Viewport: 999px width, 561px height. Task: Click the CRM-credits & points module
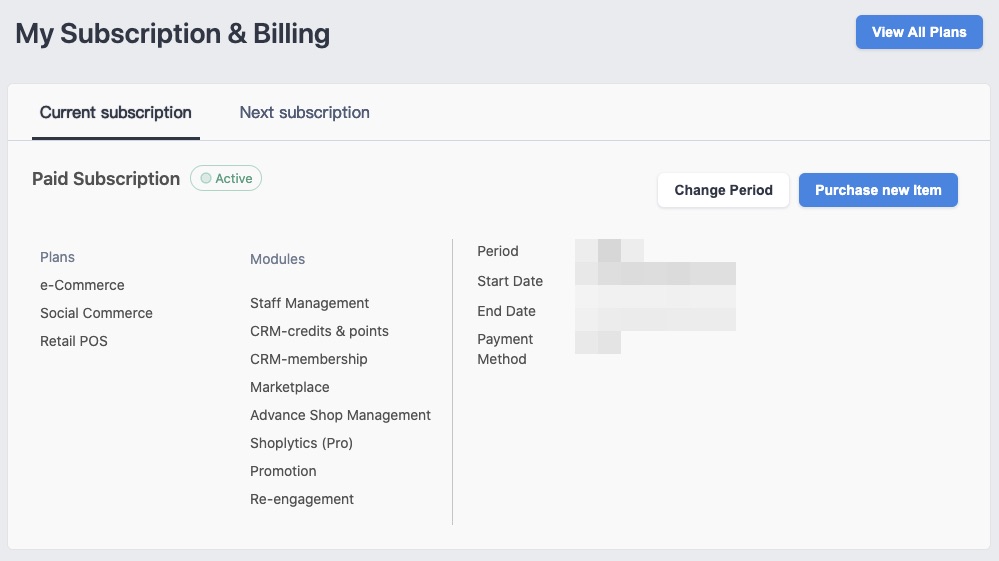click(x=319, y=331)
